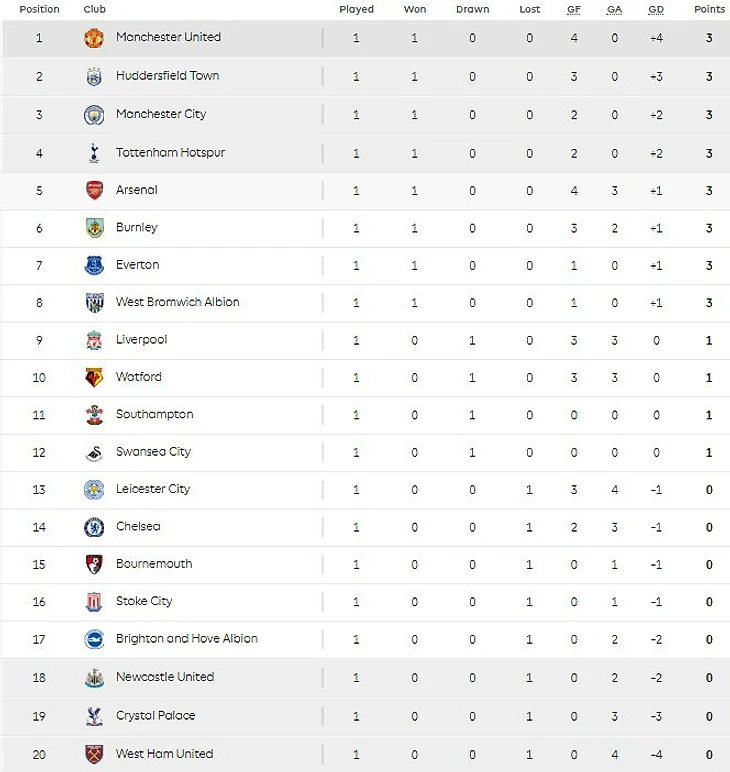Click the Stoke City club badge
730x772 pixels.
94,602
